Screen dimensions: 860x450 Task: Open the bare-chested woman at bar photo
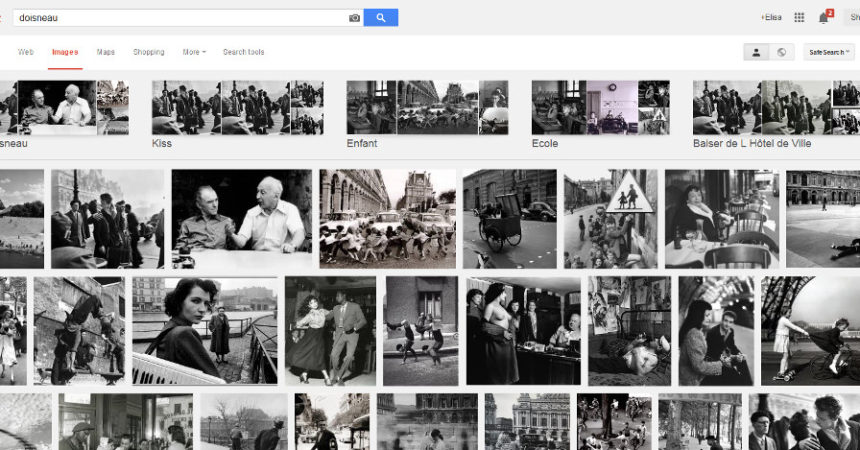tap(523, 330)
